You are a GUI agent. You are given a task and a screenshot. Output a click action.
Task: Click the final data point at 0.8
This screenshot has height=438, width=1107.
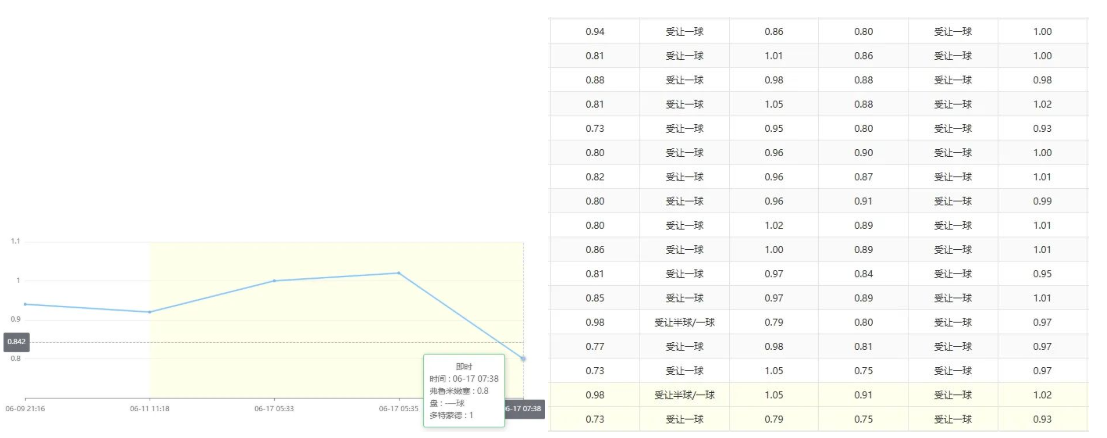[x=523, y=359]
